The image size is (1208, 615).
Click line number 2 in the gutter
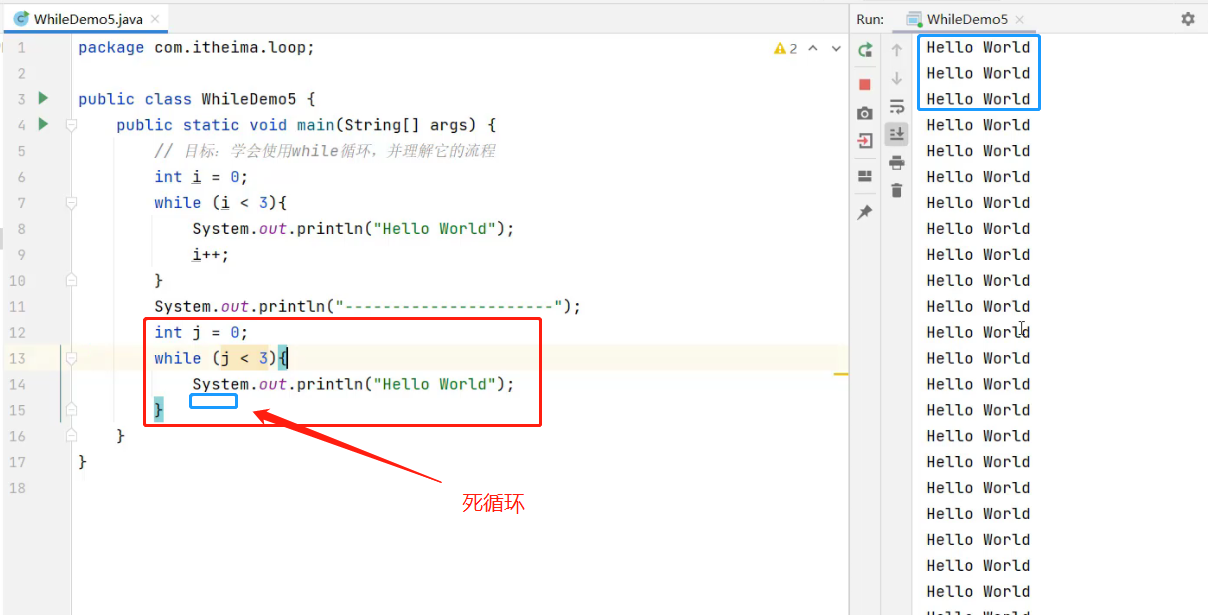click(x=21, y=73)
